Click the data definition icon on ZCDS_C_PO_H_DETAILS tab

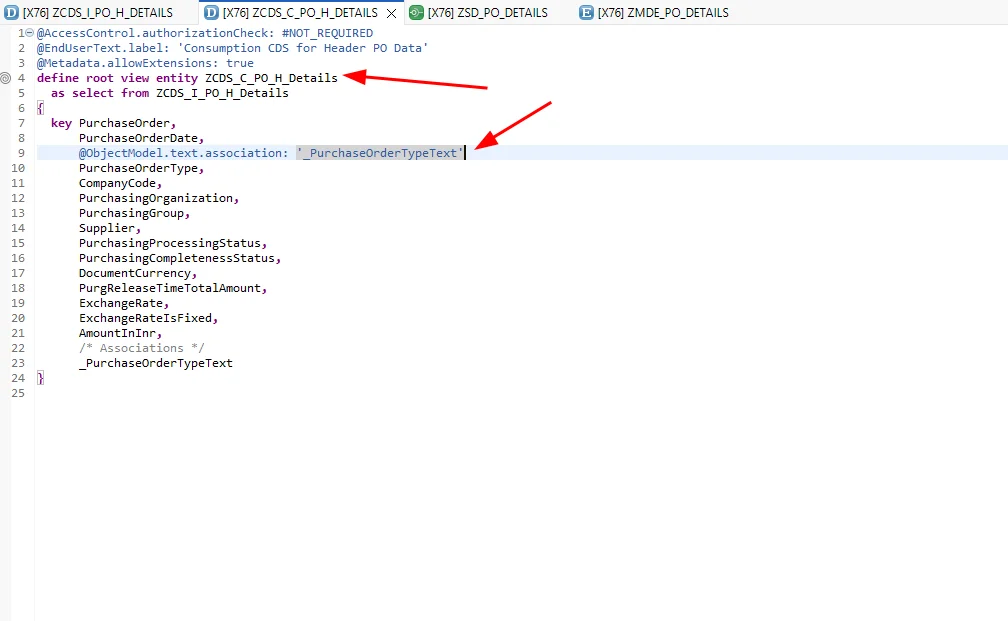[211, 12]
